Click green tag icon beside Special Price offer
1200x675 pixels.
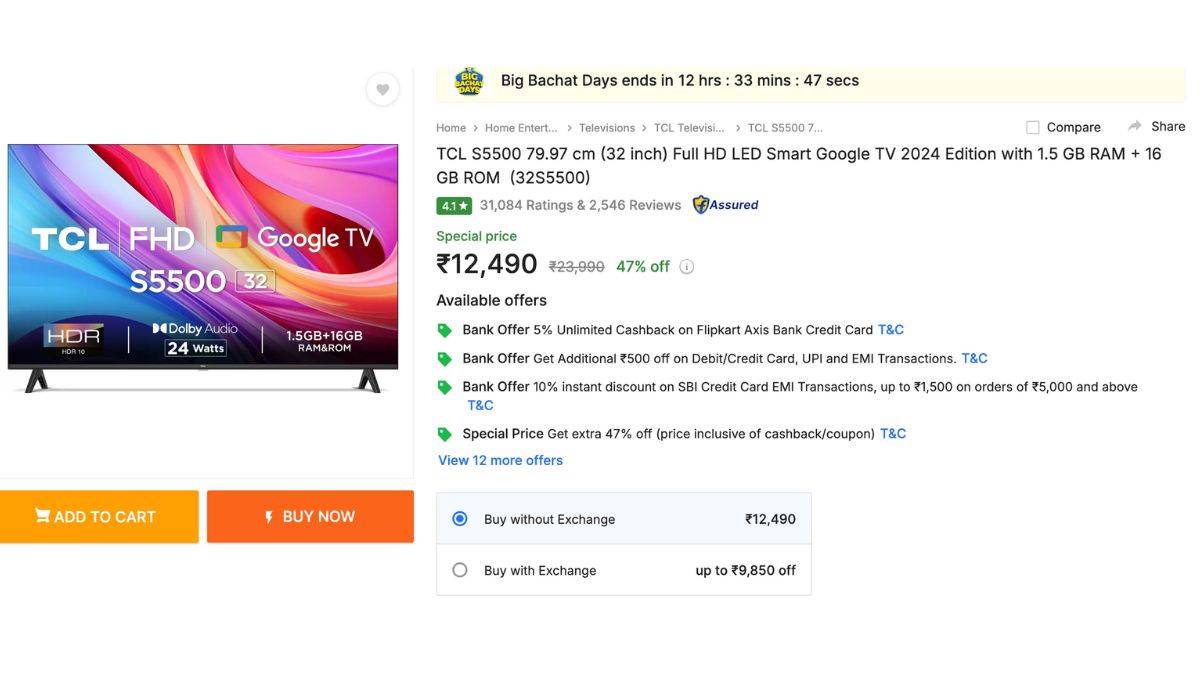pos(445,434)
